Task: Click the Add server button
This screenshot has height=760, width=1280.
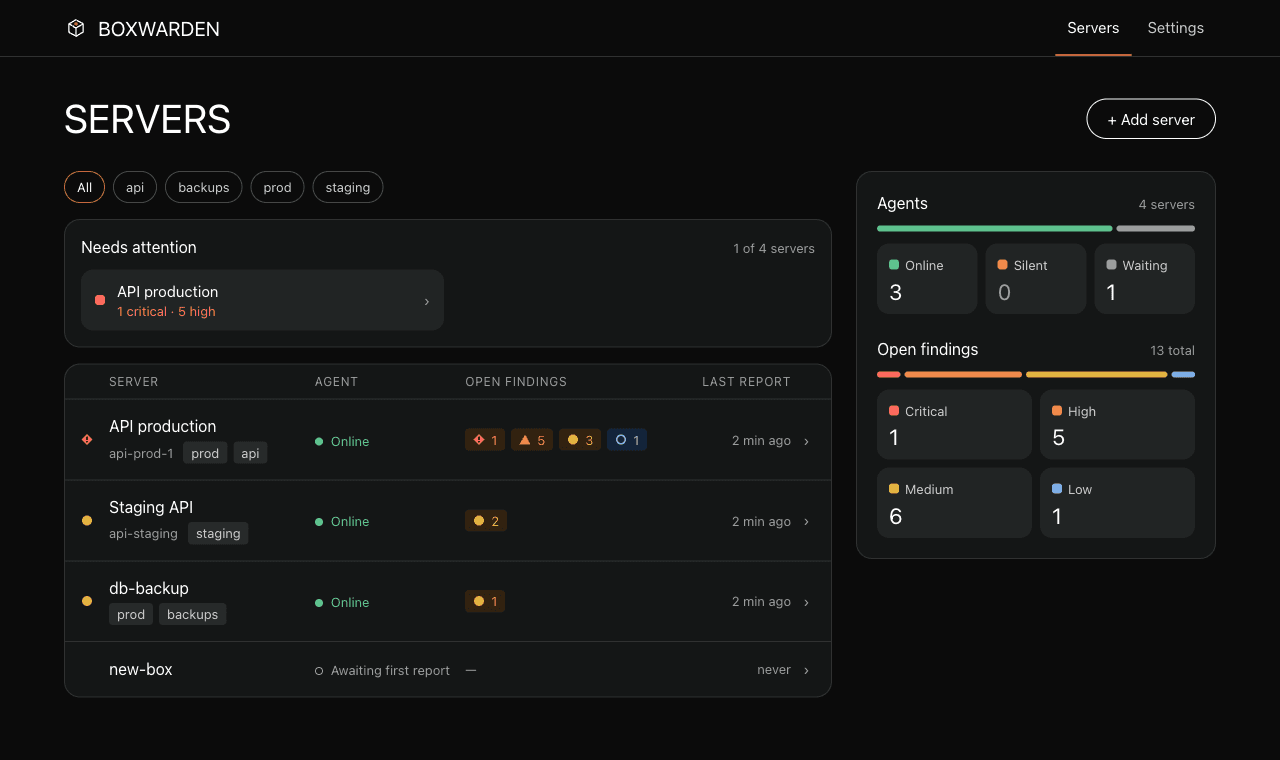Action: point(1151,119)
